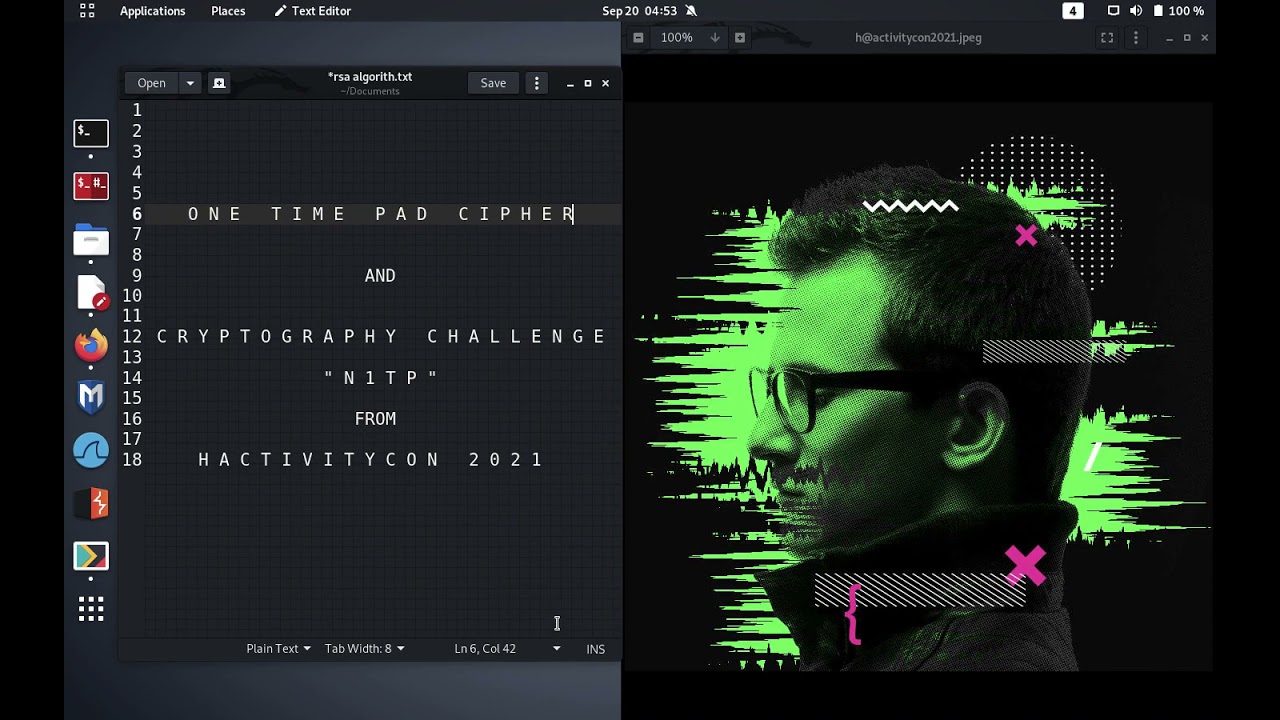1280x720 pixels.
Task: Open the Places menu
Action: point(228,11)
